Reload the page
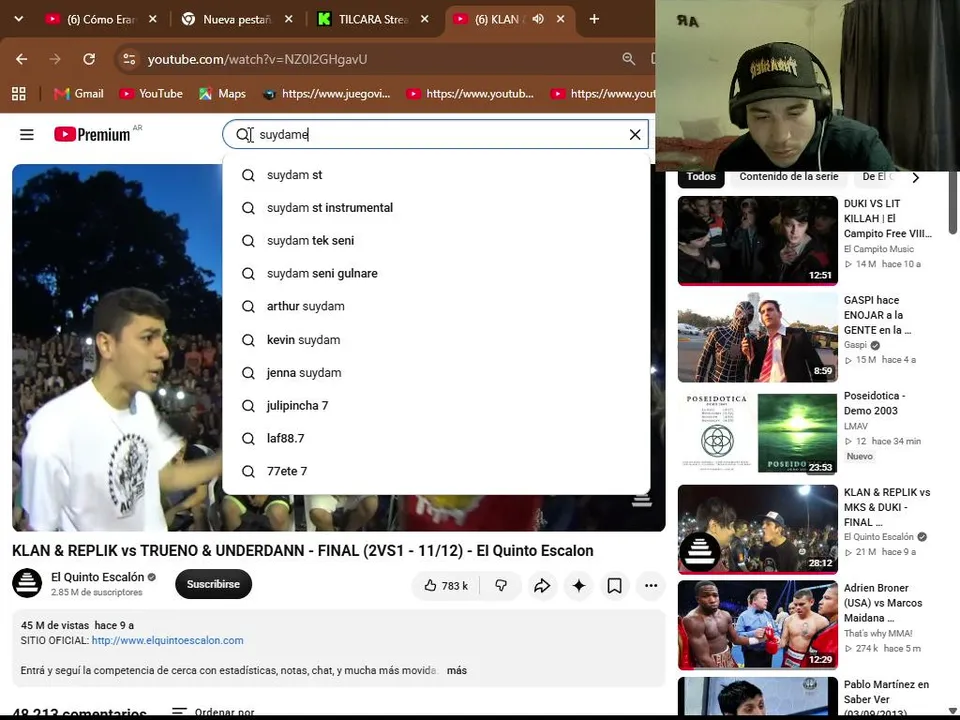This screenshot has width=960, height=720. (x=89, y=59)
